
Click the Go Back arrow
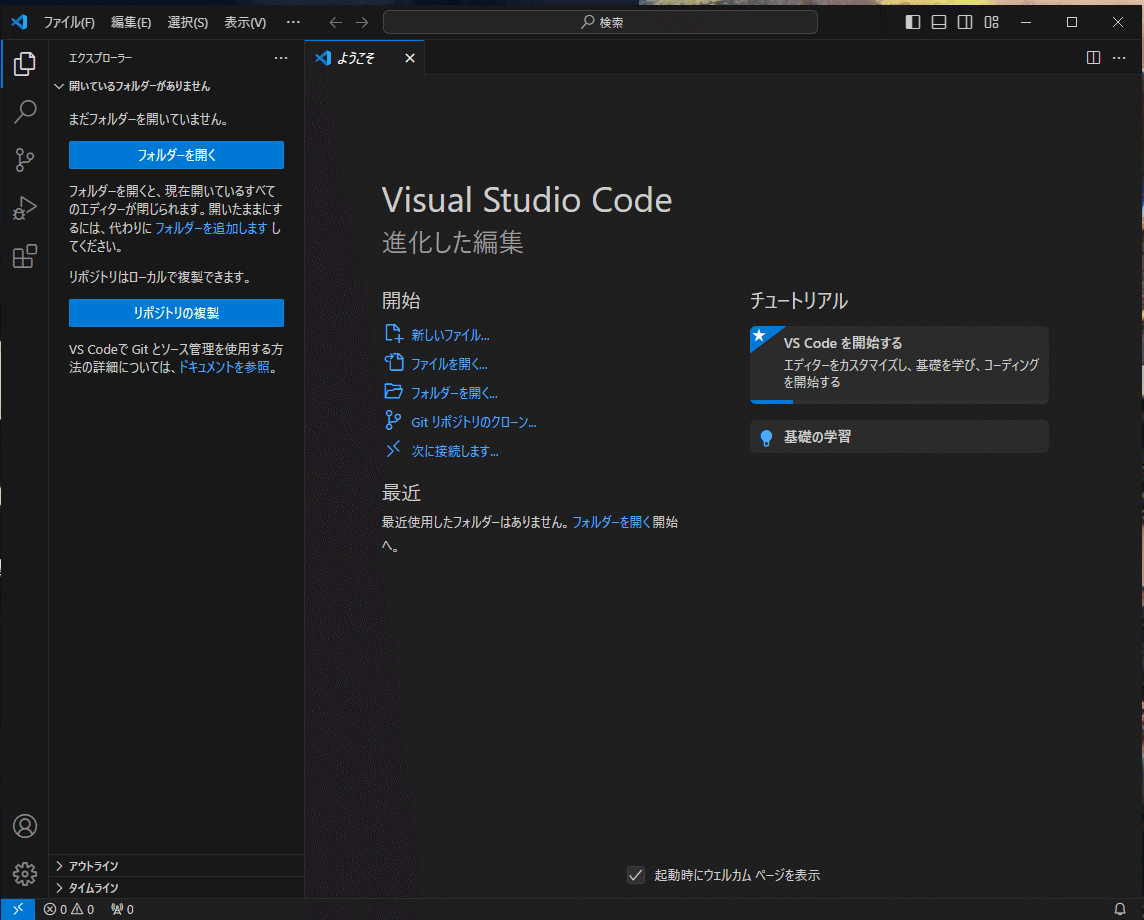coord(335,23)
